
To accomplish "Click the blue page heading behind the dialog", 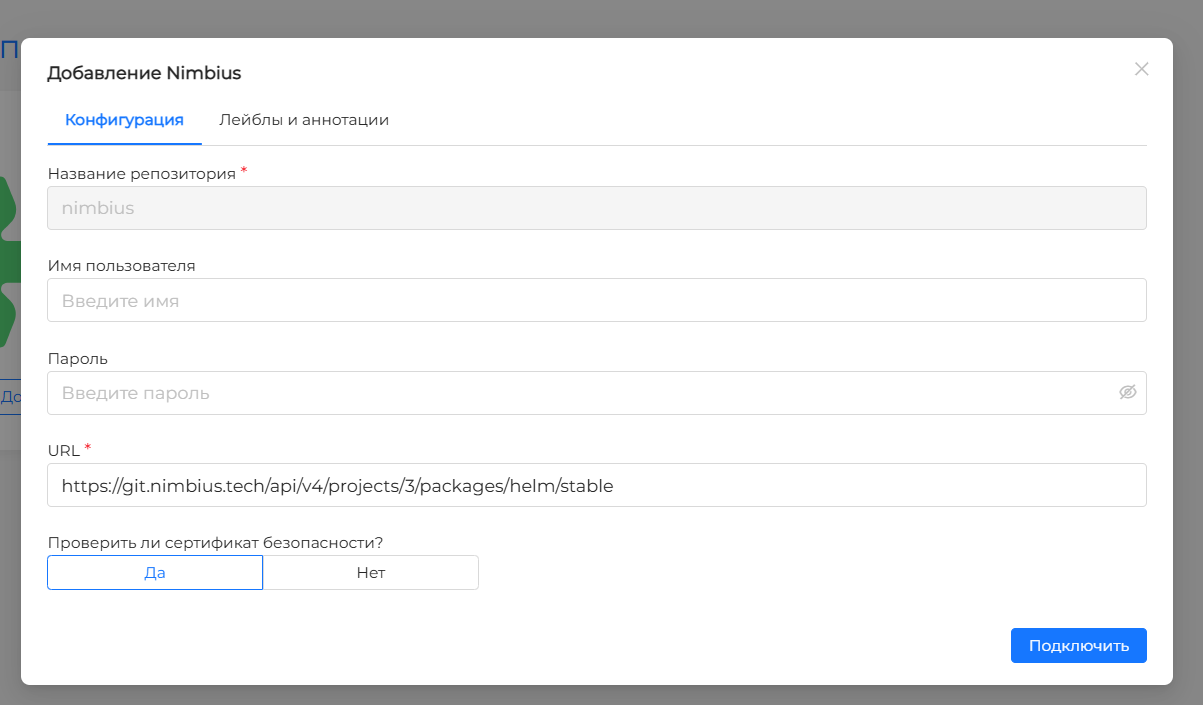I will tap(8, 50).
